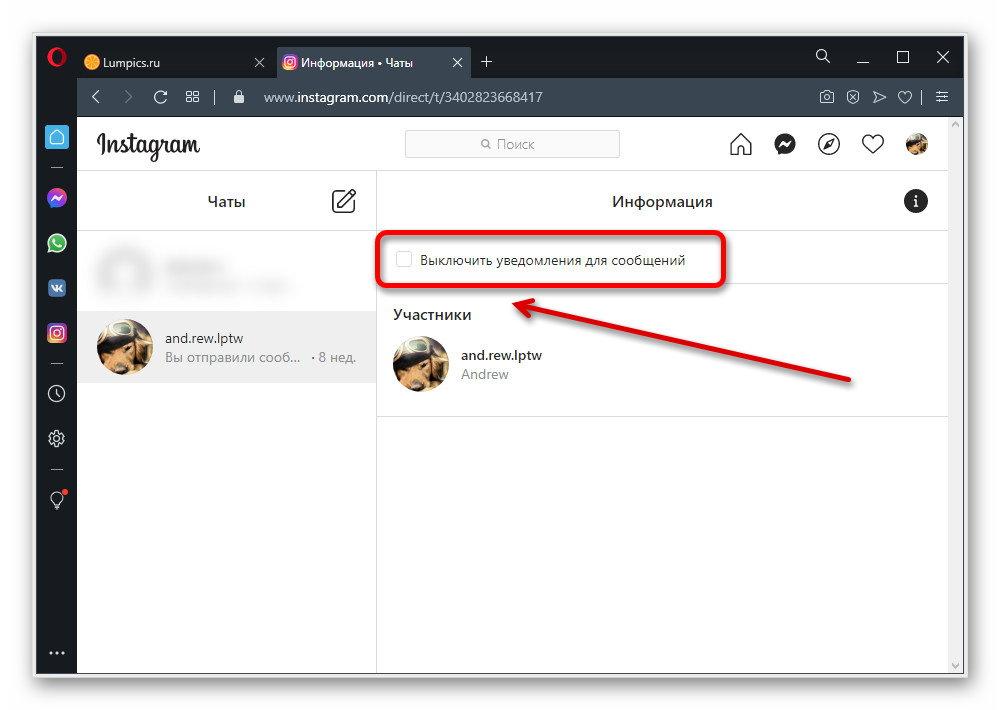Click the browser forward arrow

(x=128, y=97)
